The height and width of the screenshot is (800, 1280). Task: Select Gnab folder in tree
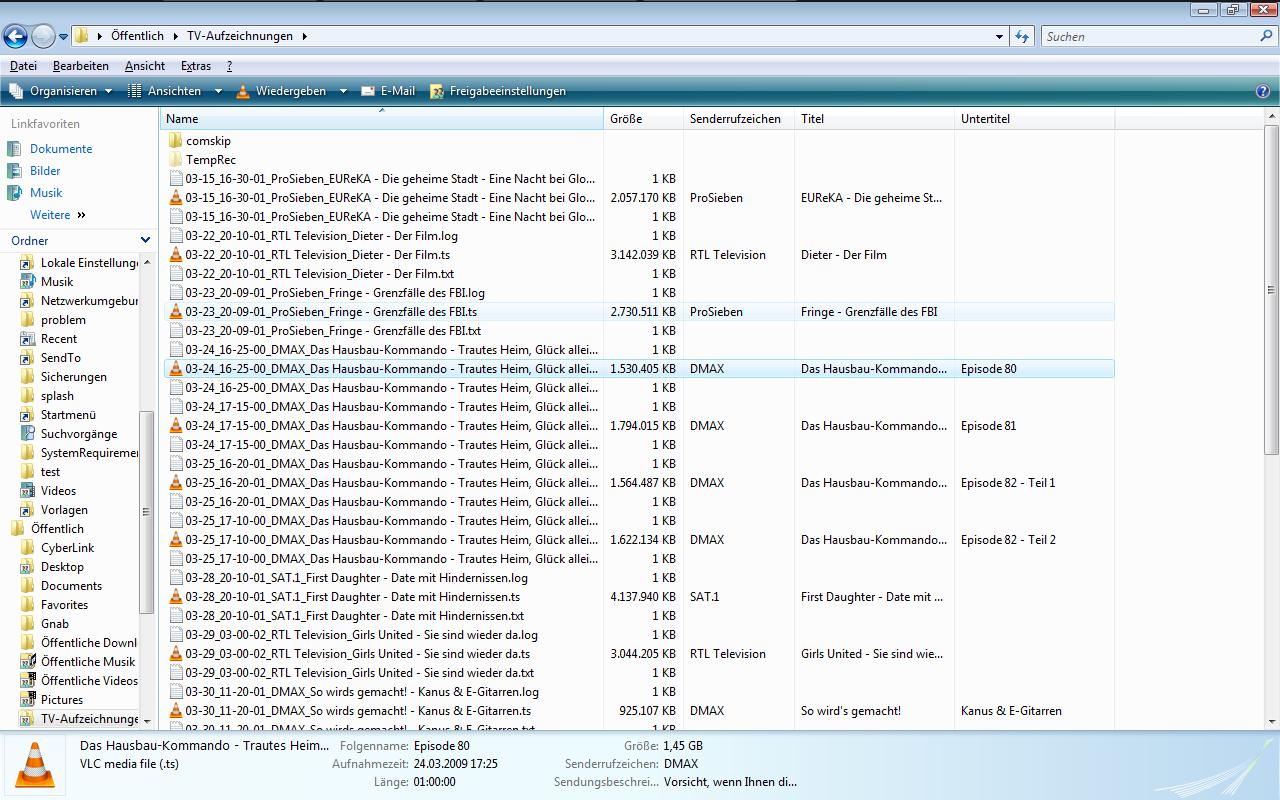tap(55, 624)
